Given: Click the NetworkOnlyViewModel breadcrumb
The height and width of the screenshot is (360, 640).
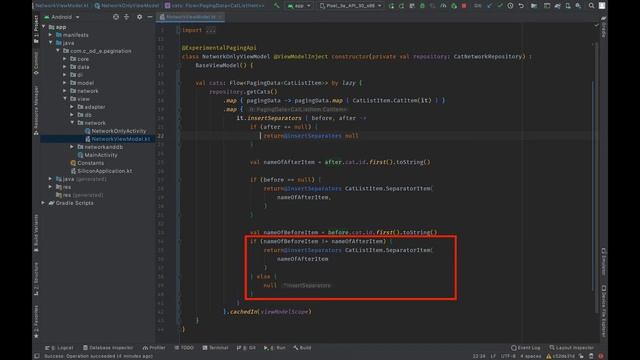Looking at the screenshot, I should point(127,6).
